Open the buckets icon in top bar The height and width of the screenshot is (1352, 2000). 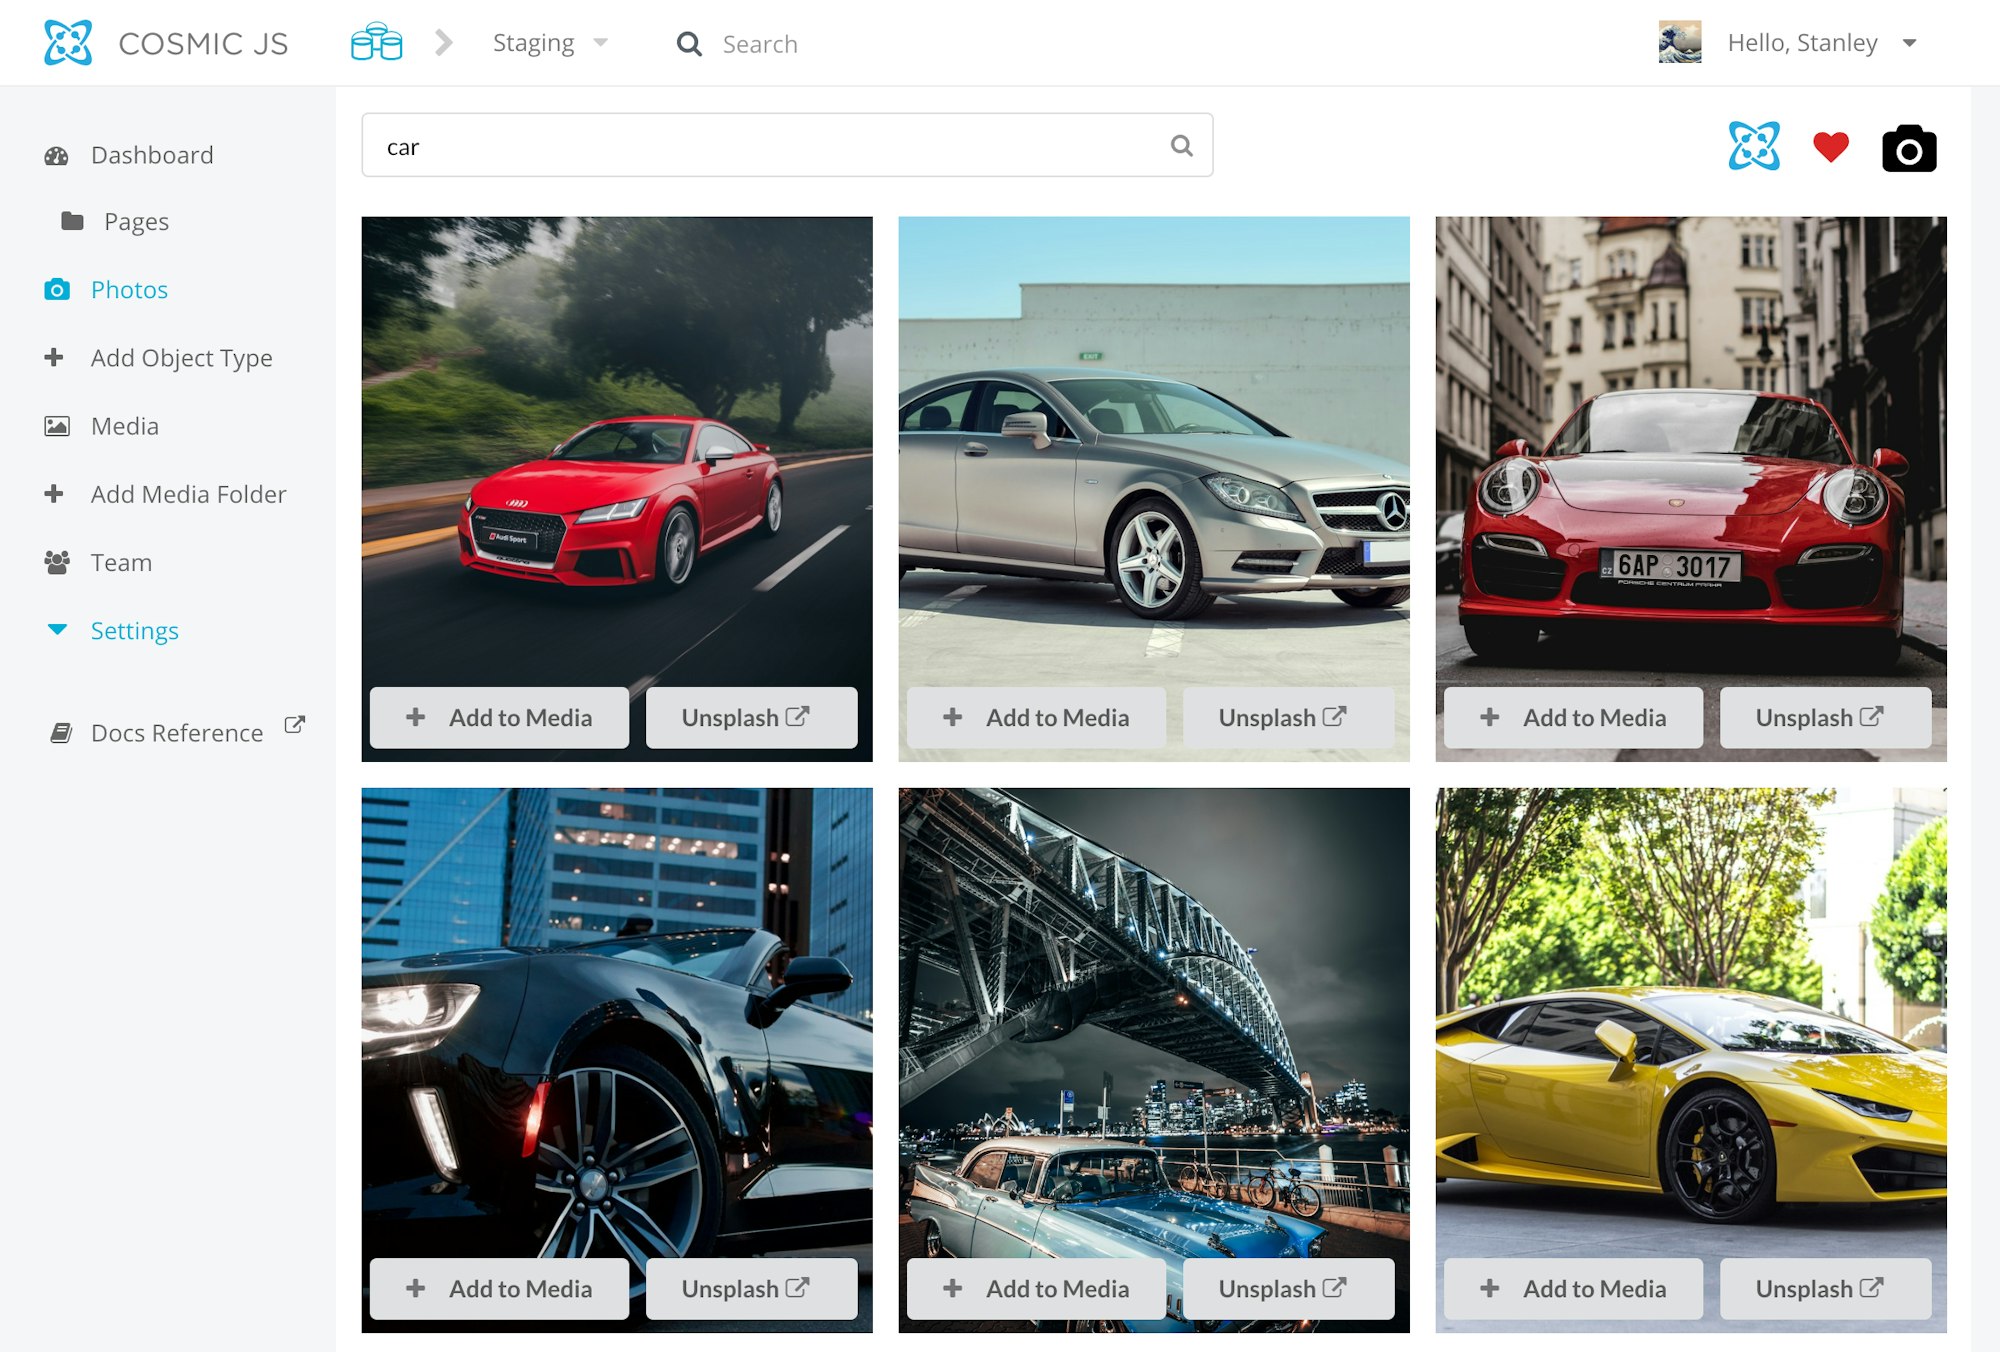pyautogui.click(x=376, y=43)
